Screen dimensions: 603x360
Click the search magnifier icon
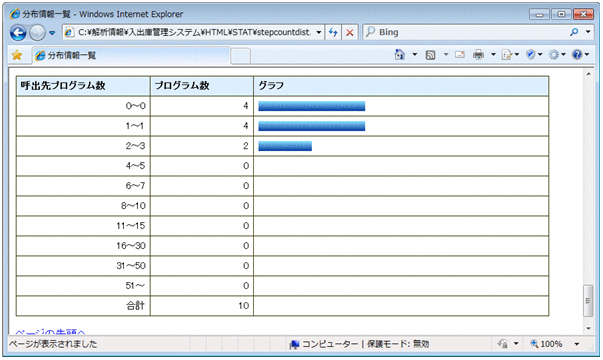coord(574,32)
